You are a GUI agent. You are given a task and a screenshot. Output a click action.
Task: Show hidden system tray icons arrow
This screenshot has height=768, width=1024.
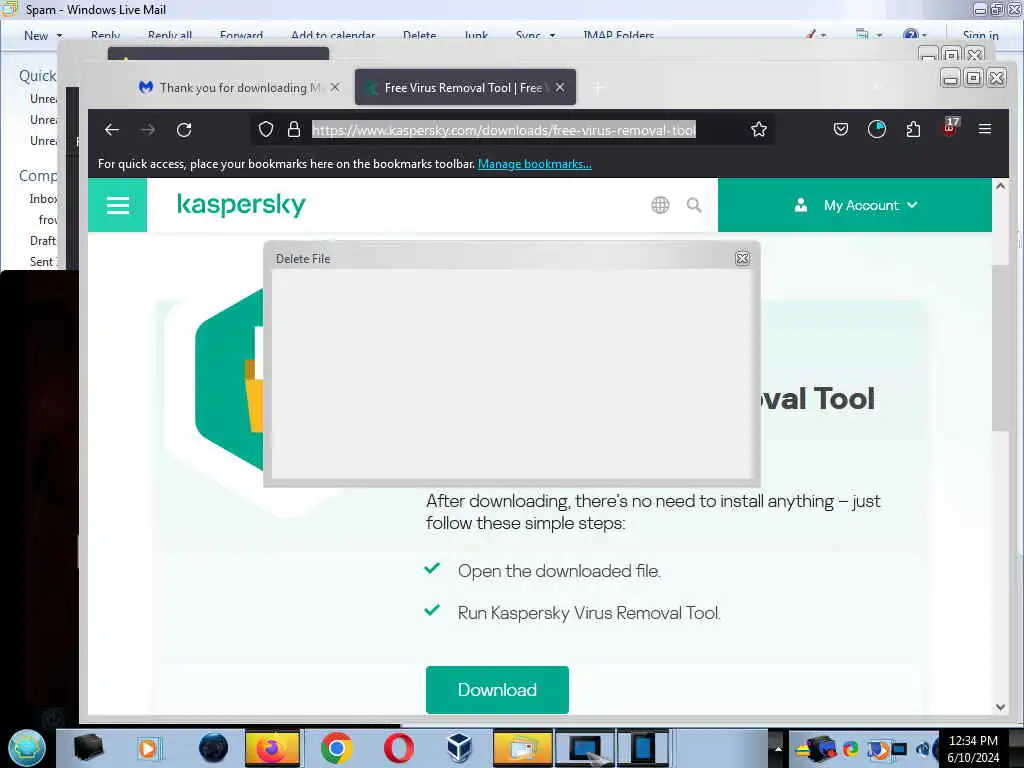coord(777,748)
